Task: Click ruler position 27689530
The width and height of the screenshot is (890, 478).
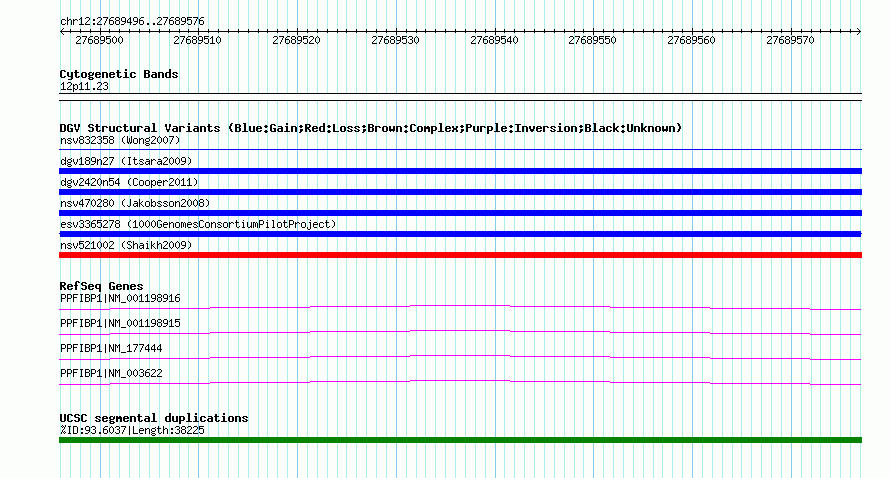Action: (x=395, y=40)
